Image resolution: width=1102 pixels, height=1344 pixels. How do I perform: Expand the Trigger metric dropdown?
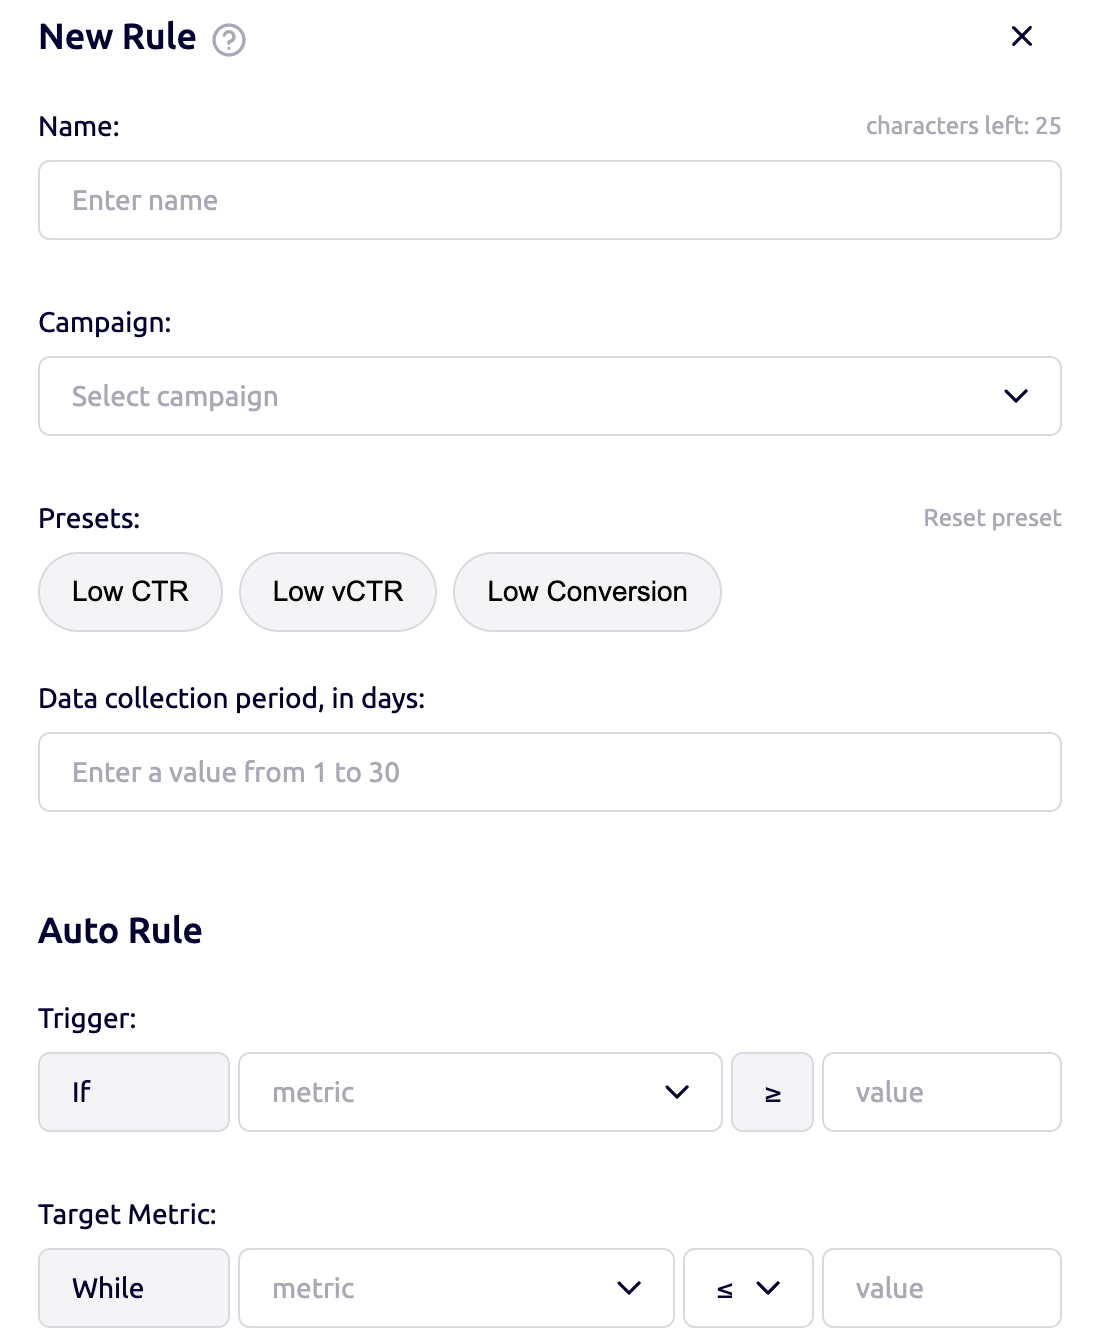tap(480, 1092)
